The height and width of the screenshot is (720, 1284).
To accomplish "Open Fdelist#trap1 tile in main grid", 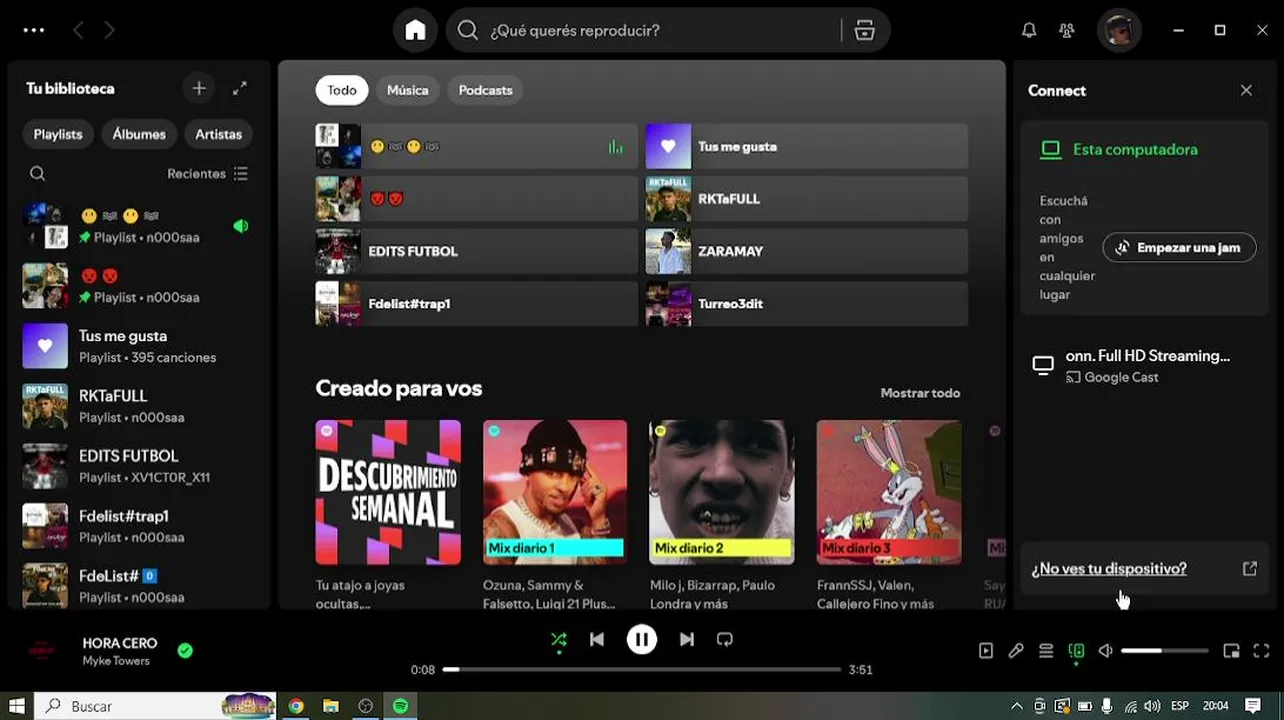I will [x=476, y=303].
